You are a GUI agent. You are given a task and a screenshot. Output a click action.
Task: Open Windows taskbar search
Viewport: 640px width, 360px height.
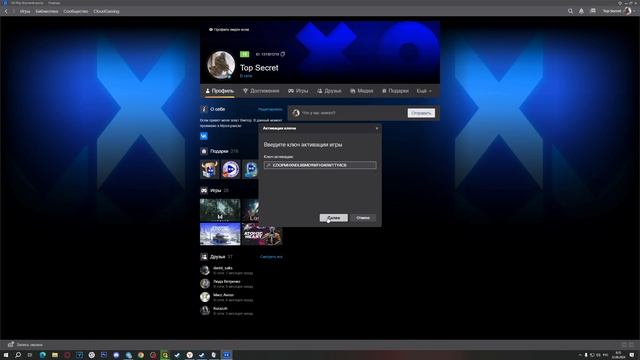[18, 355]
